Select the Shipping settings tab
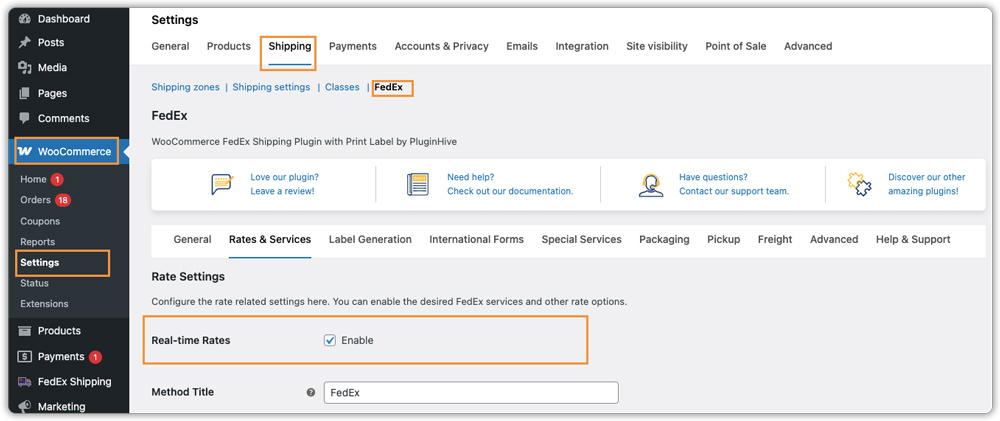Screen dimensions: 1000x421 tap(290, 46)
